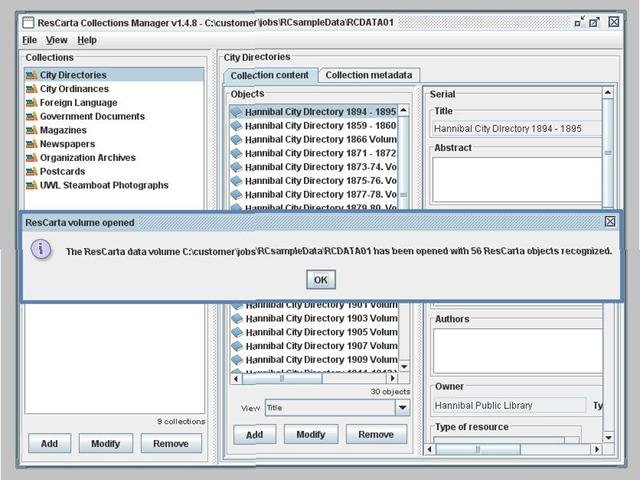
Task: Click the information icon in the dialog
Action: coord(41,250)
